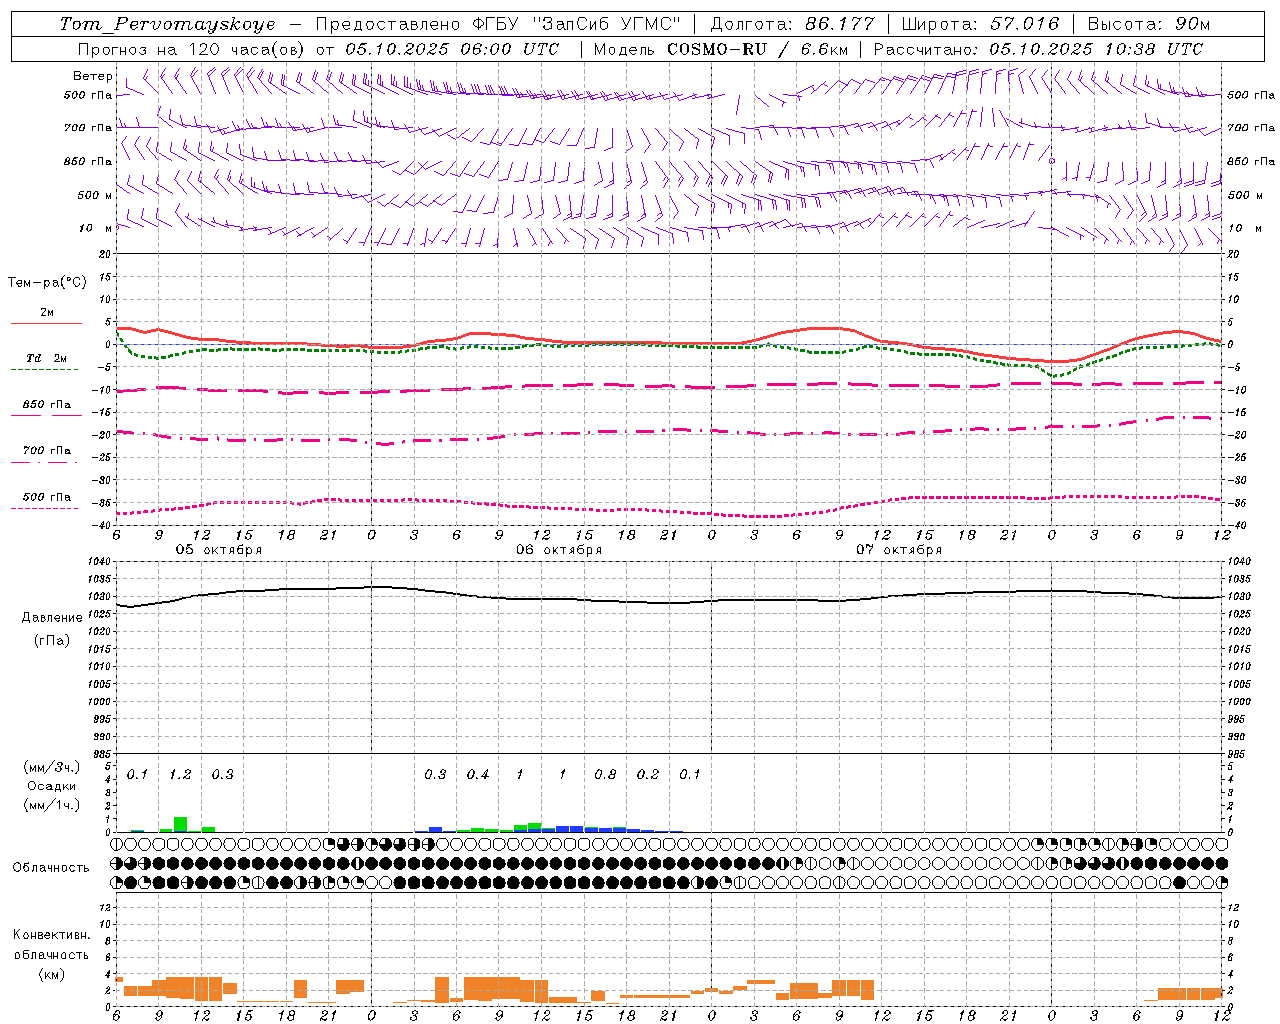Click the Рассчитано: 05.10.2025 10:38 UTC text

(x=1038, y=49)
